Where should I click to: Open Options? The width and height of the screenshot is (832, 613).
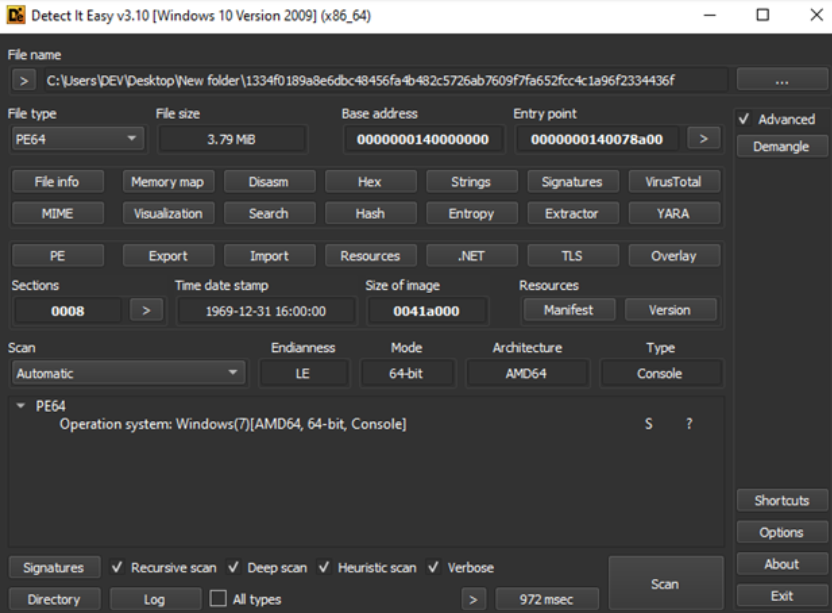pos(782,532)
